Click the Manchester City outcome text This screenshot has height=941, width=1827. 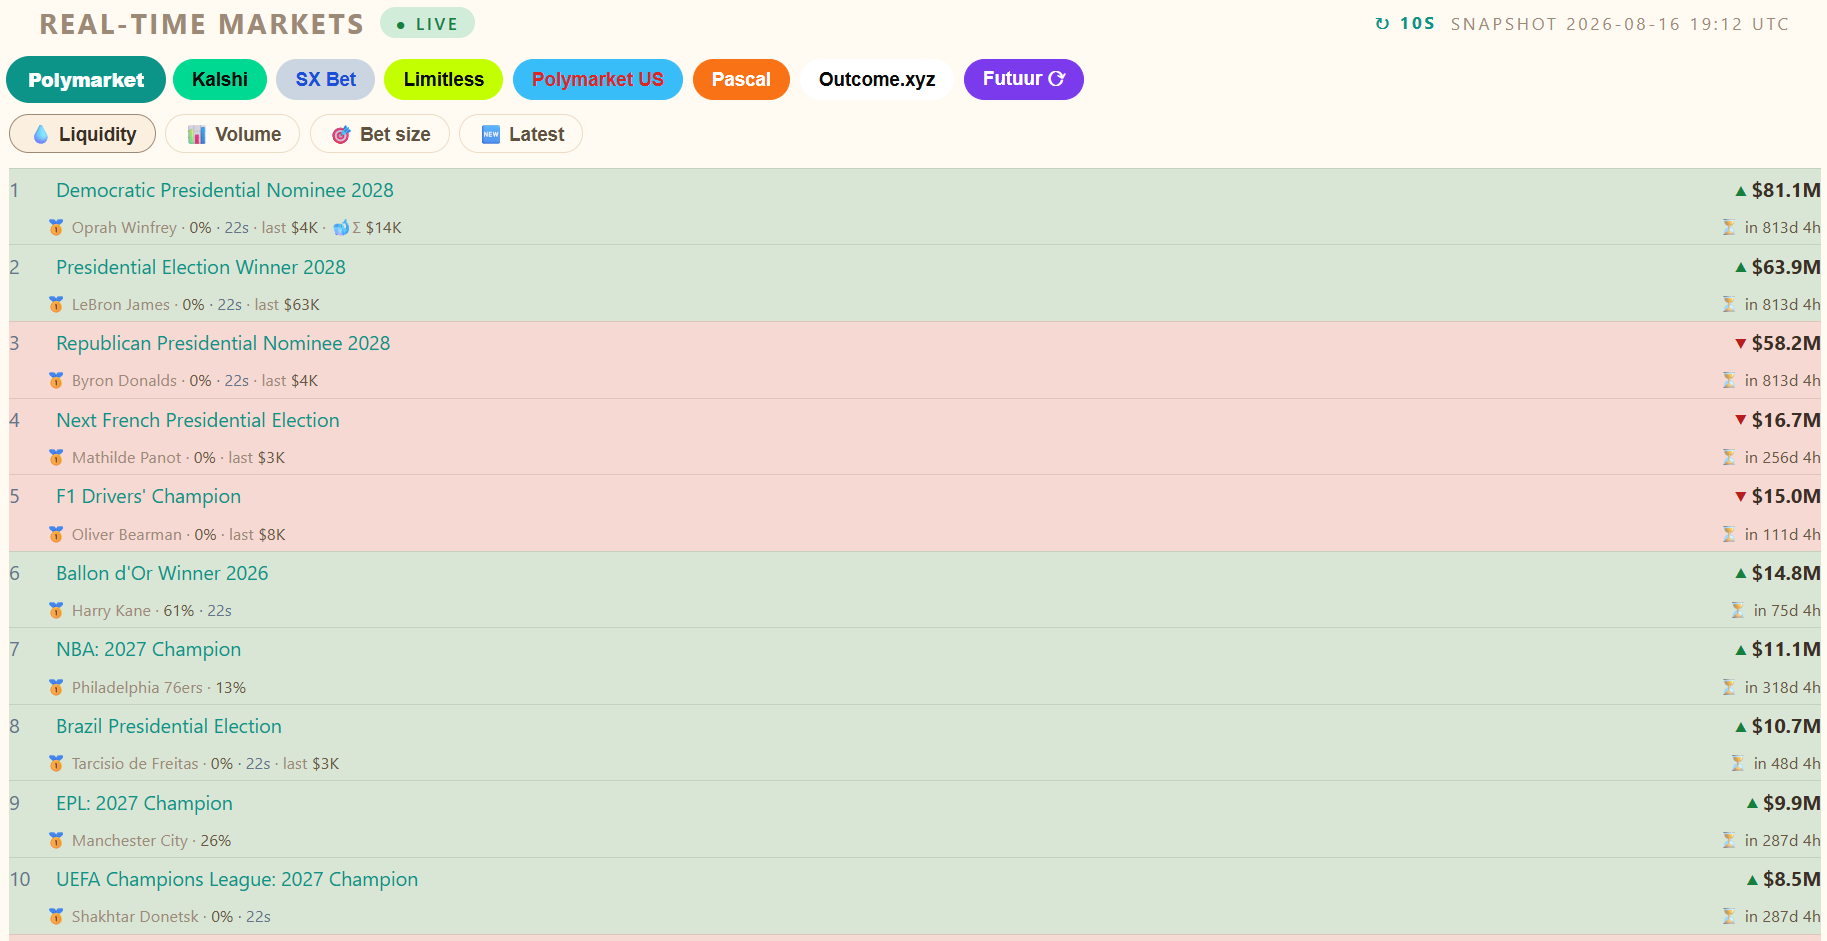(x=130, y=840)
